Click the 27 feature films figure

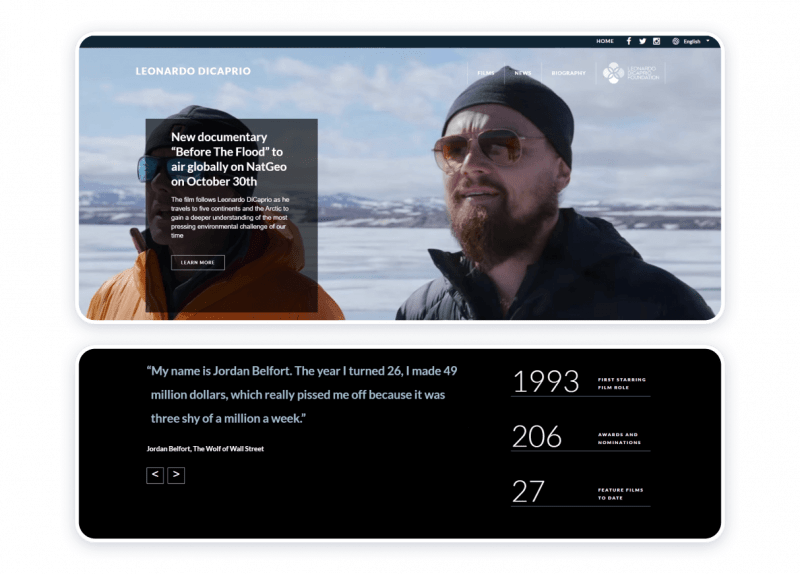click(x=528, y=492)
